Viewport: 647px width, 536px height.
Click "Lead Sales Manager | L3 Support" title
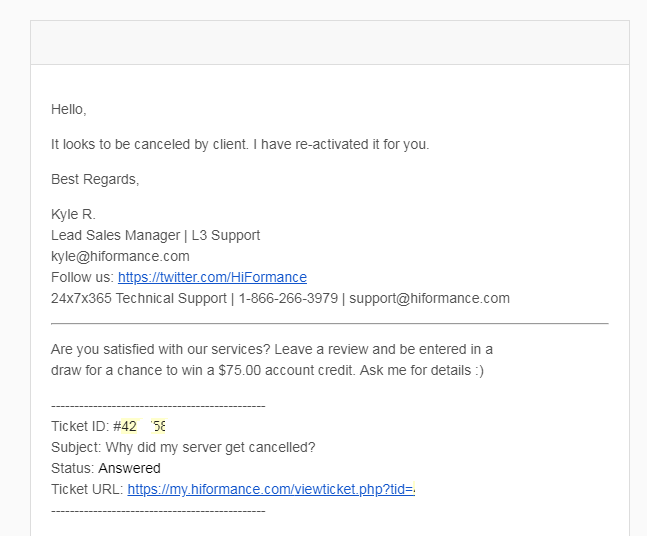[x=156, y=235]
